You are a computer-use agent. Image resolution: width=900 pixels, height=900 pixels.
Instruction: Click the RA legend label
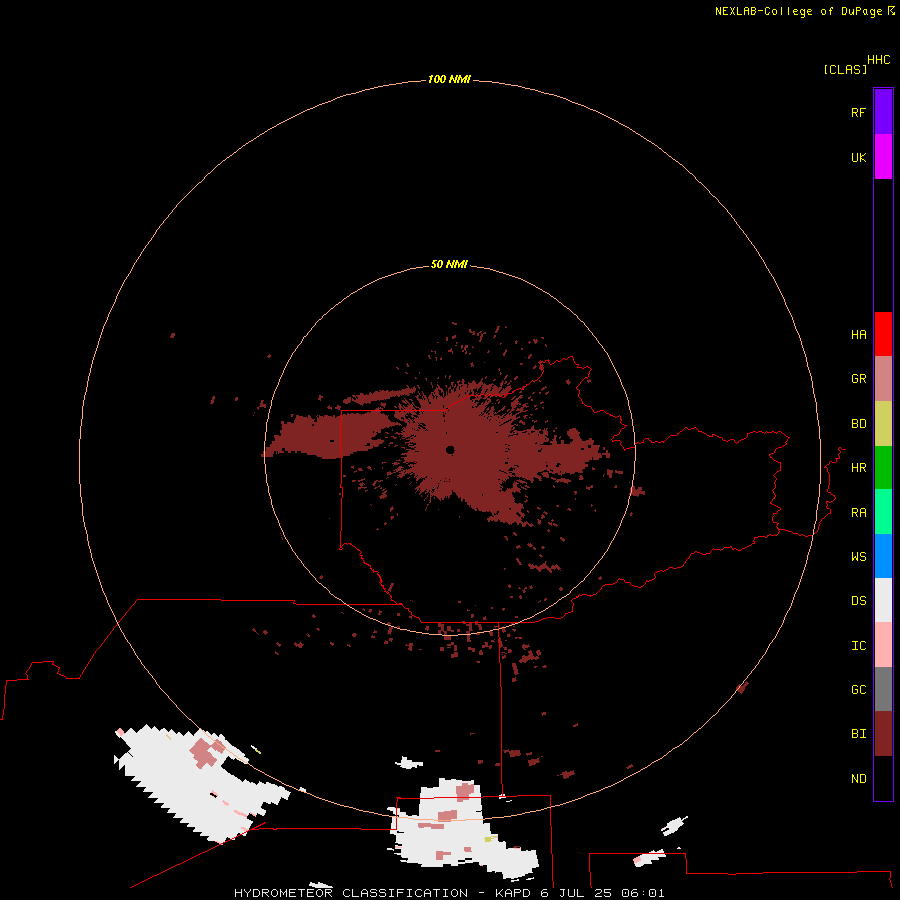pyautogui.click(x=858, y=513)
